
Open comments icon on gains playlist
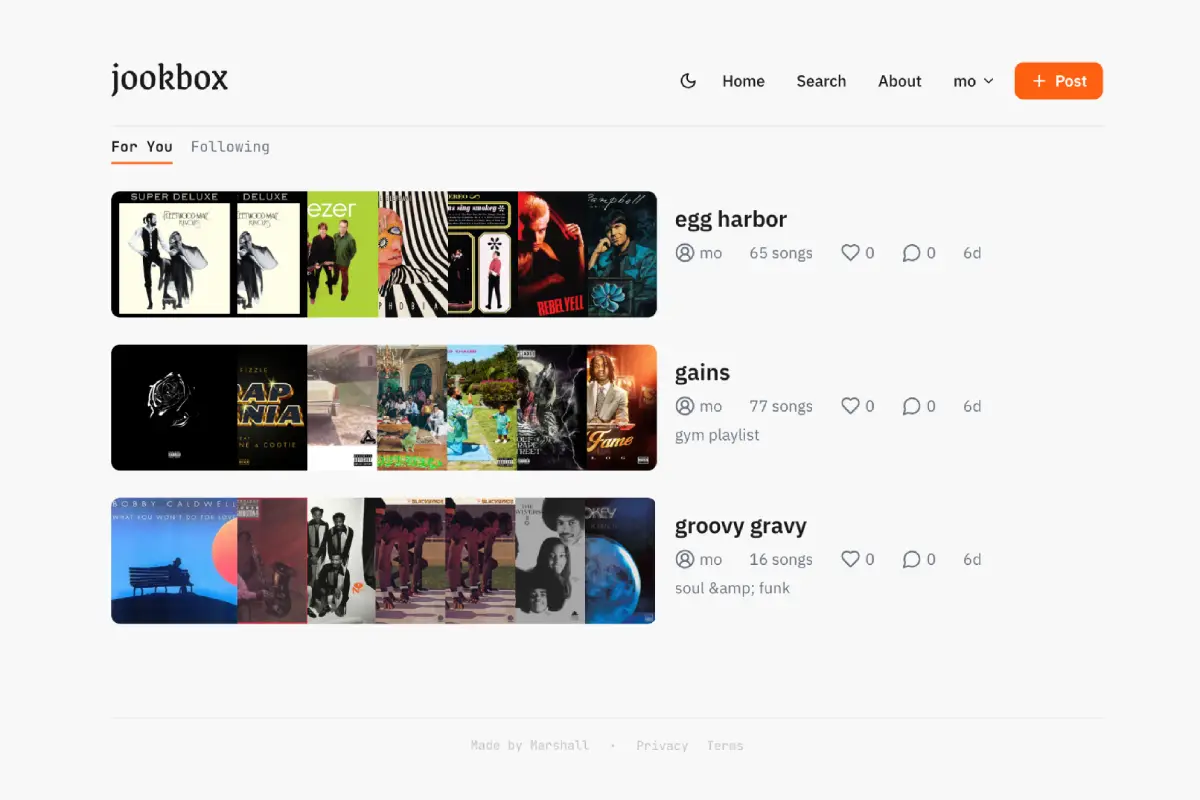[x=911, y=406]
